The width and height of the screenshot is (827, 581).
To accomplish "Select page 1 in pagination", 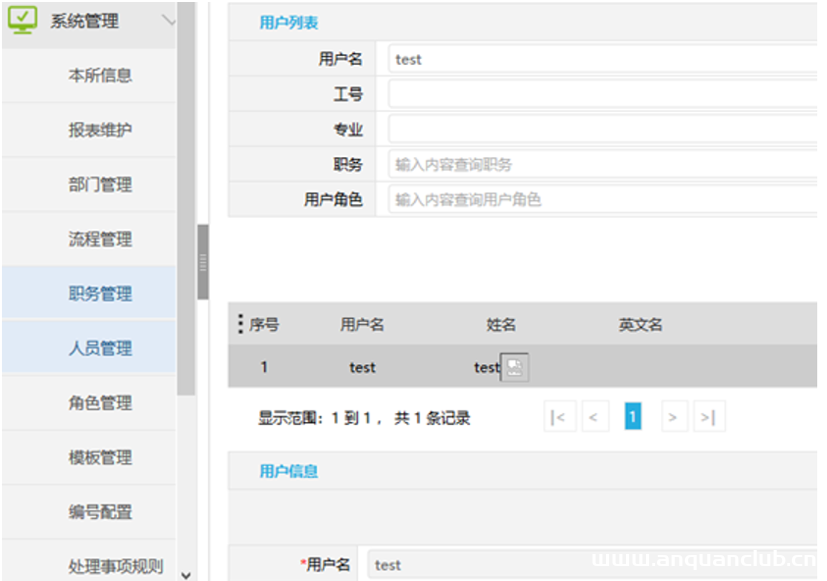I will pos(632,417).
